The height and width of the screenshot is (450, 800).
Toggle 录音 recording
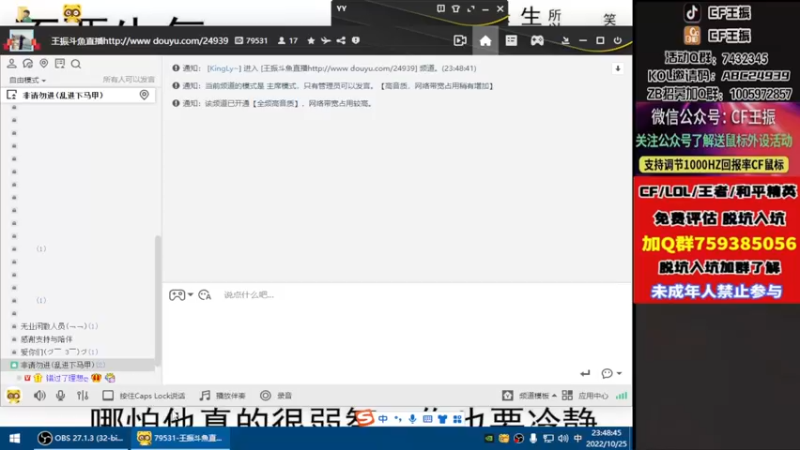pyautogui.click(x=276, y=395)
